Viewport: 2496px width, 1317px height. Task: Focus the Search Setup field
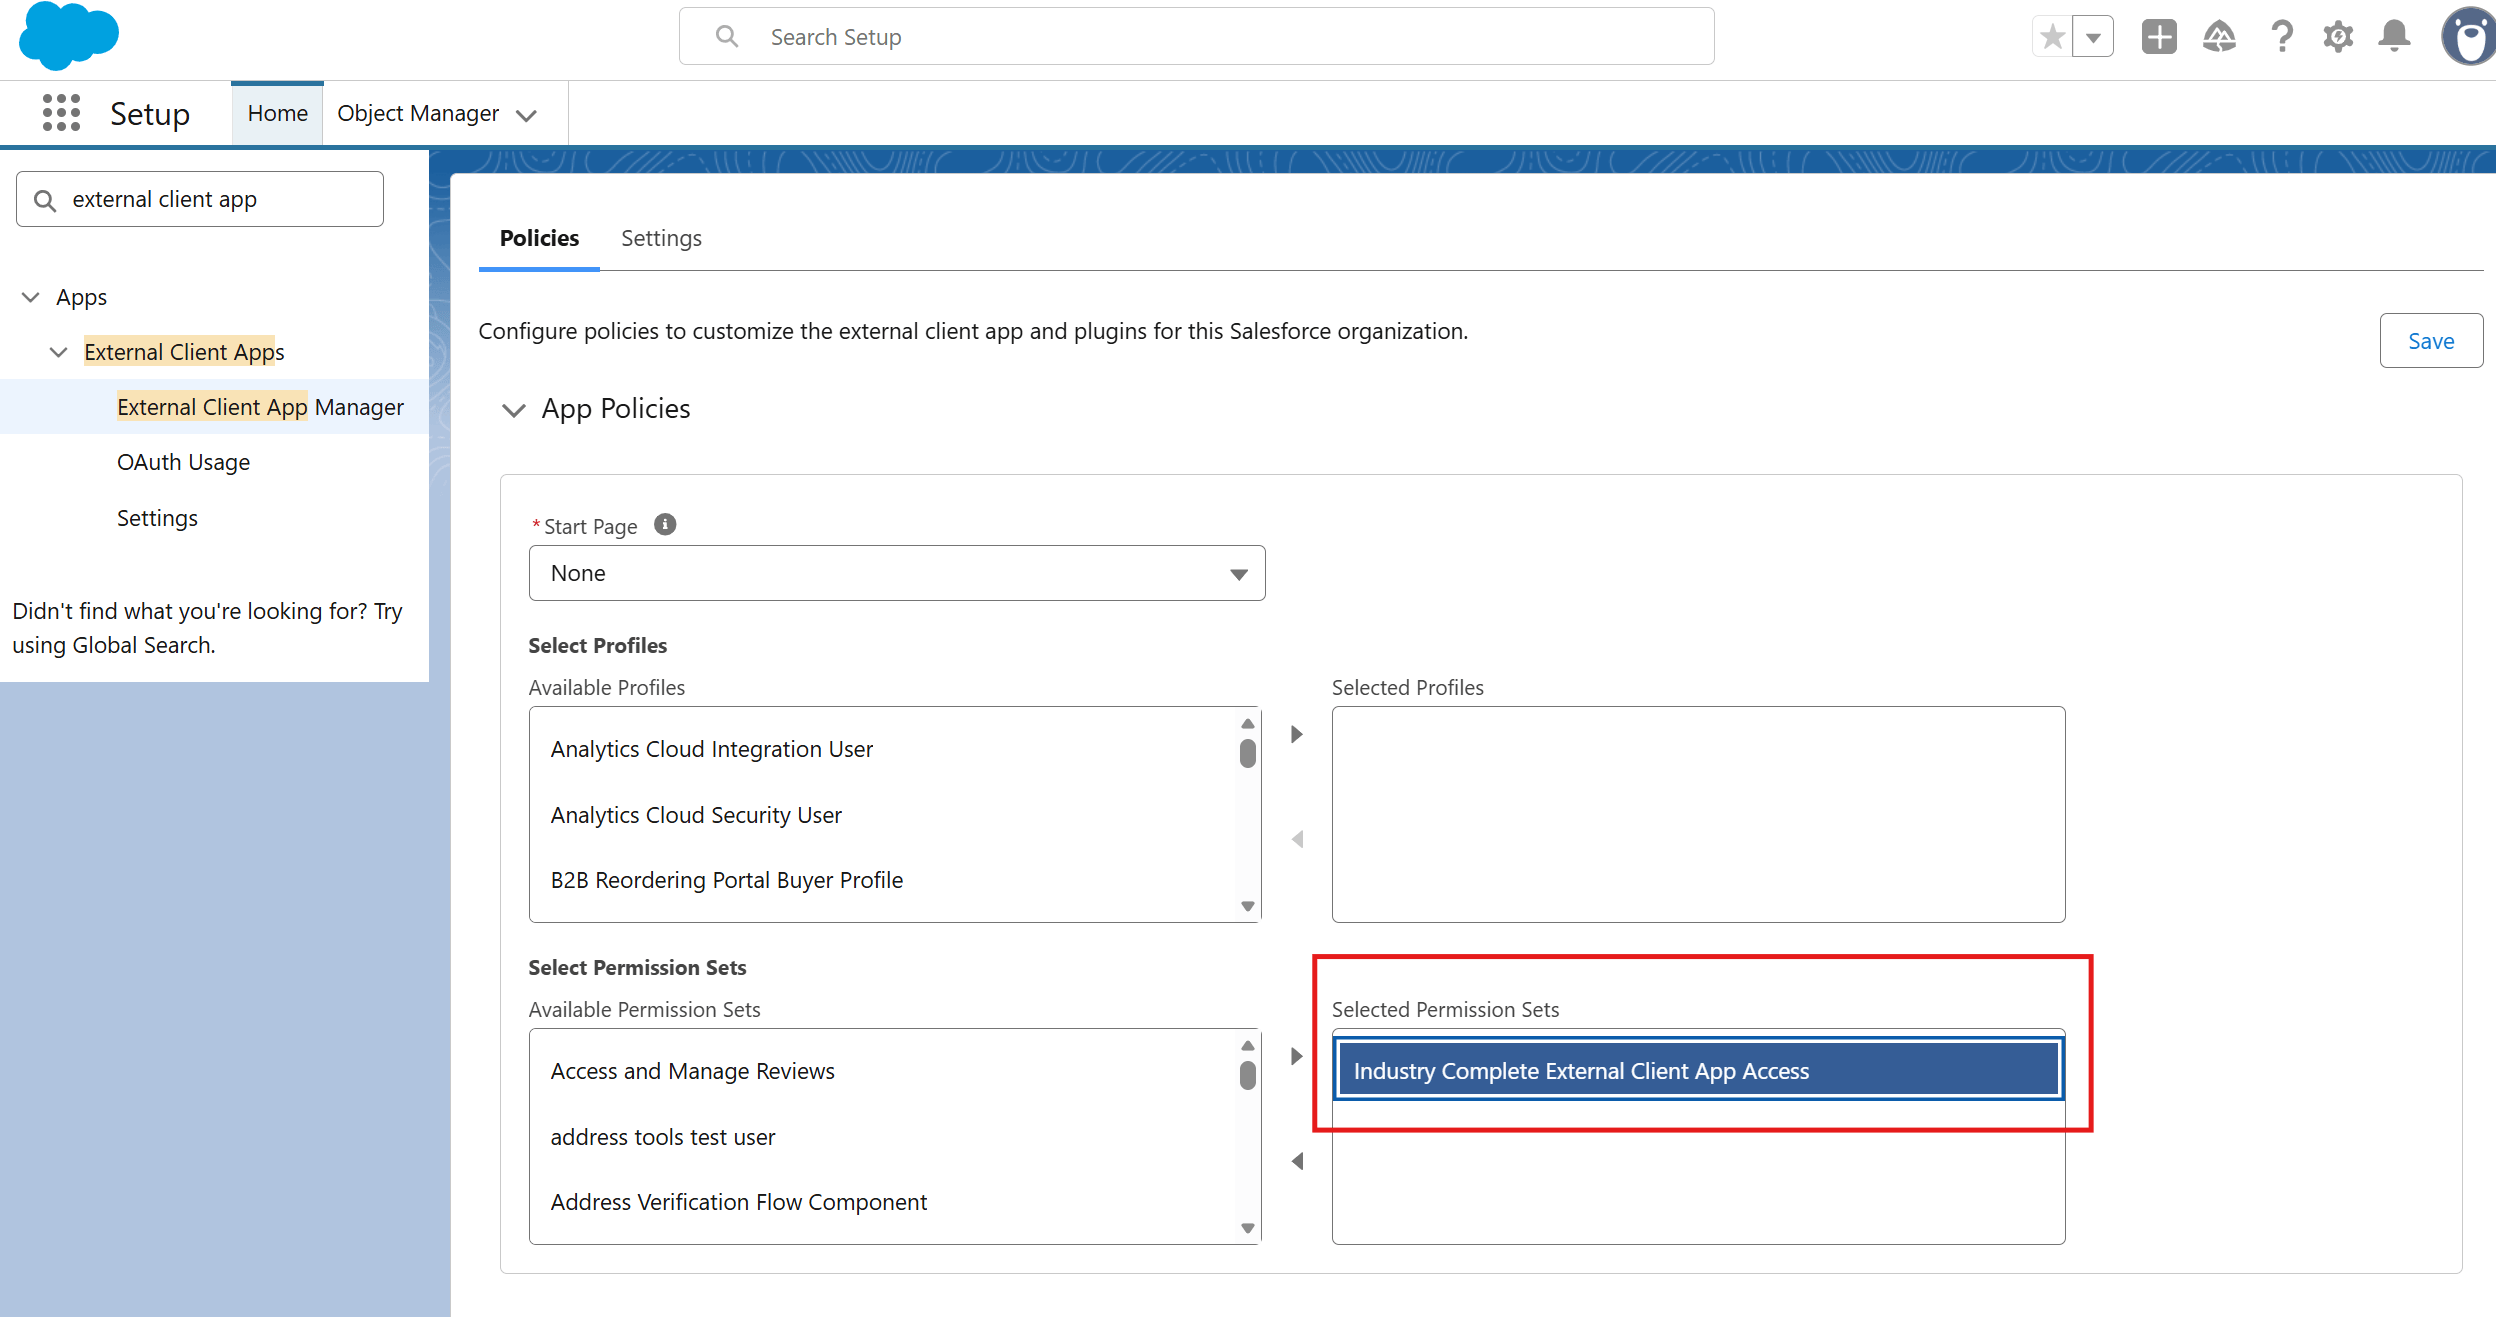1196,37
